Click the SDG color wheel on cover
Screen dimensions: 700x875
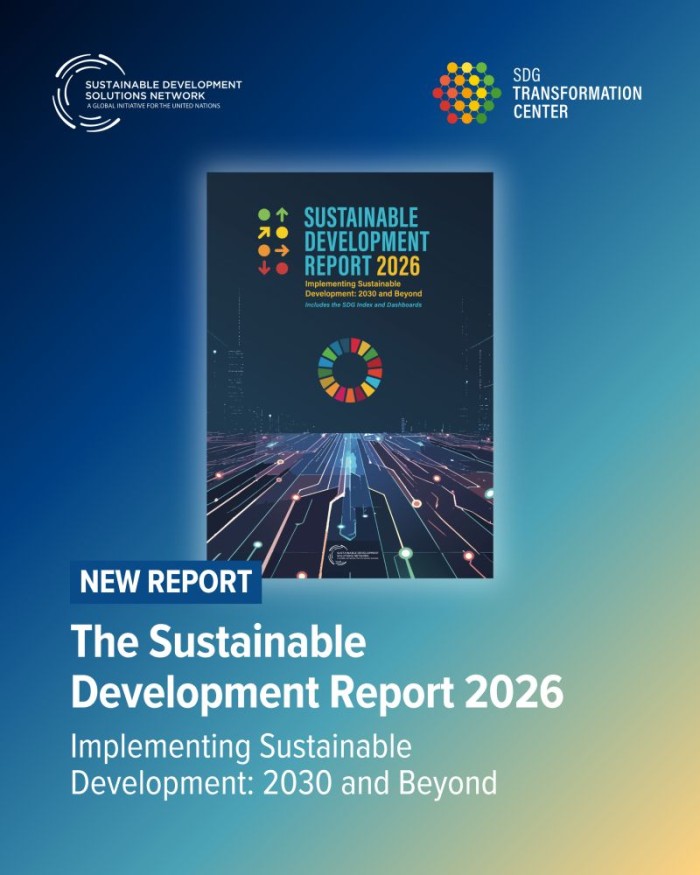(x=350, y=370)
